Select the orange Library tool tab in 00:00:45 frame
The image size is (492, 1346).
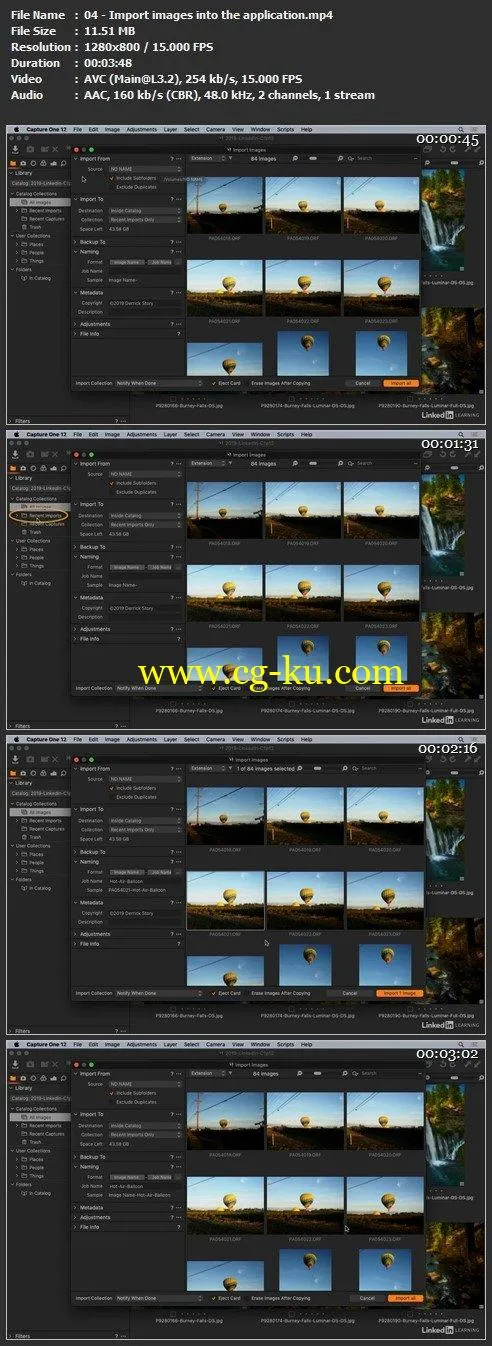pyautogui.click(x=13, y=162)
